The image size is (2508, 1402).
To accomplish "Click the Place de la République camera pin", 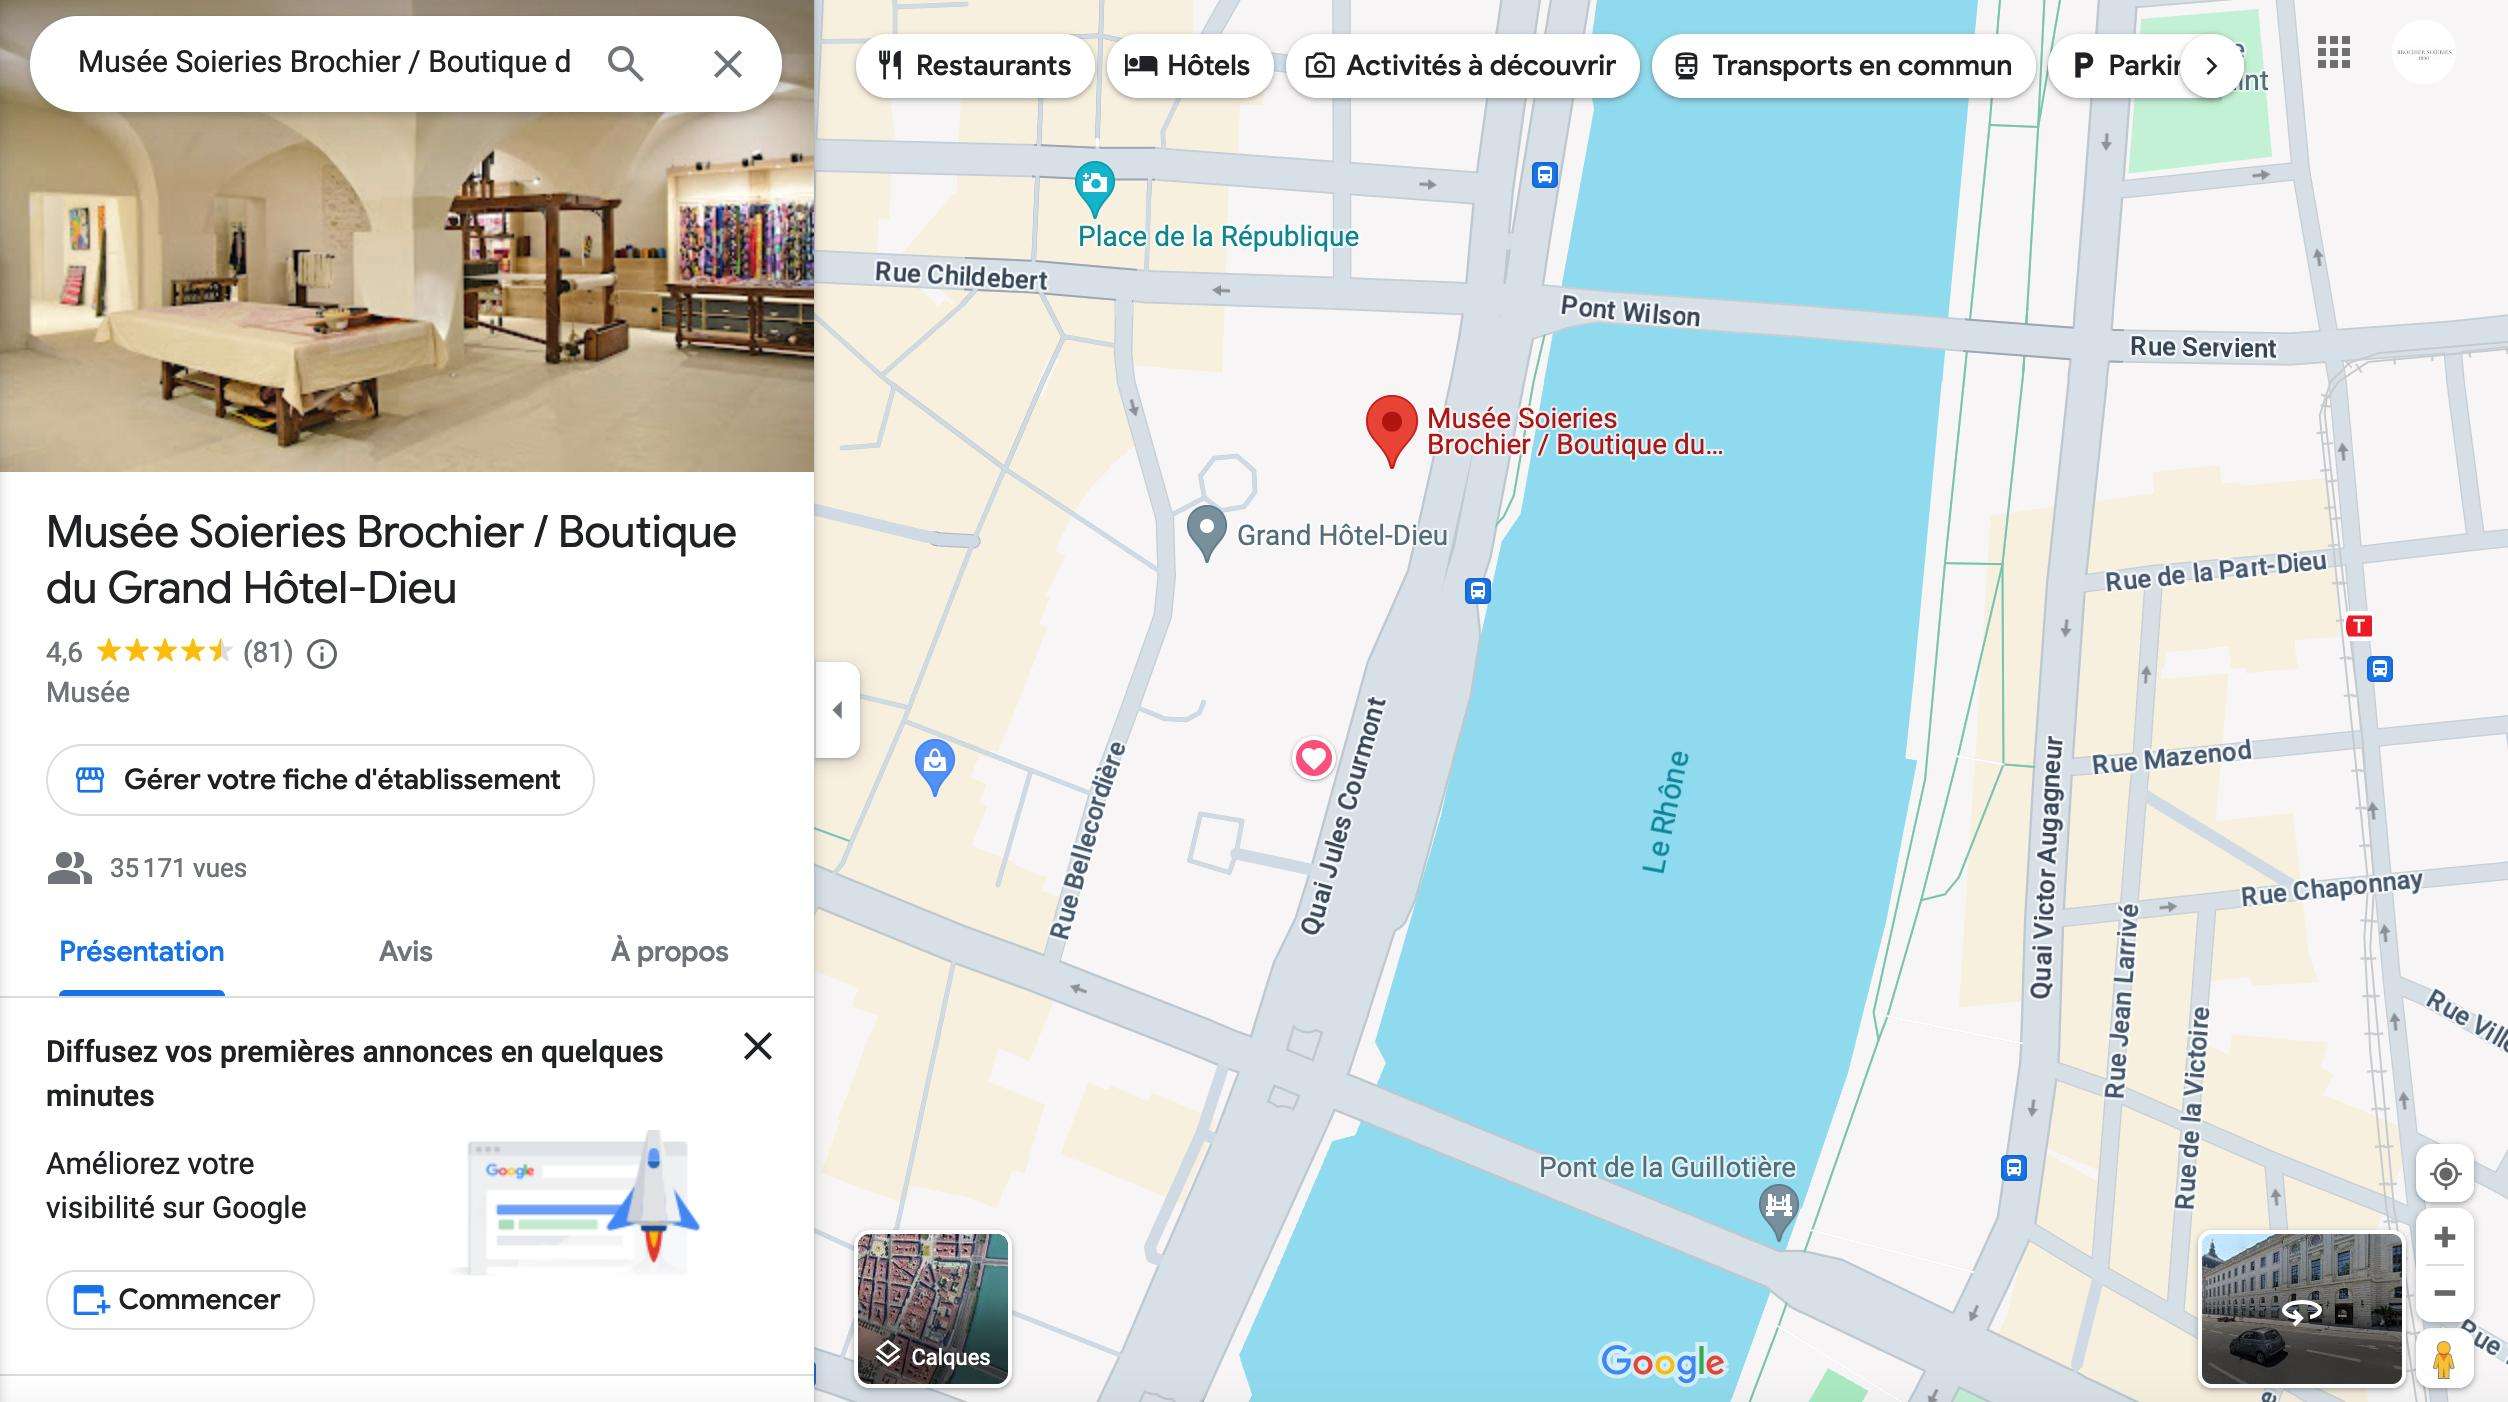I will (1094, 188).
